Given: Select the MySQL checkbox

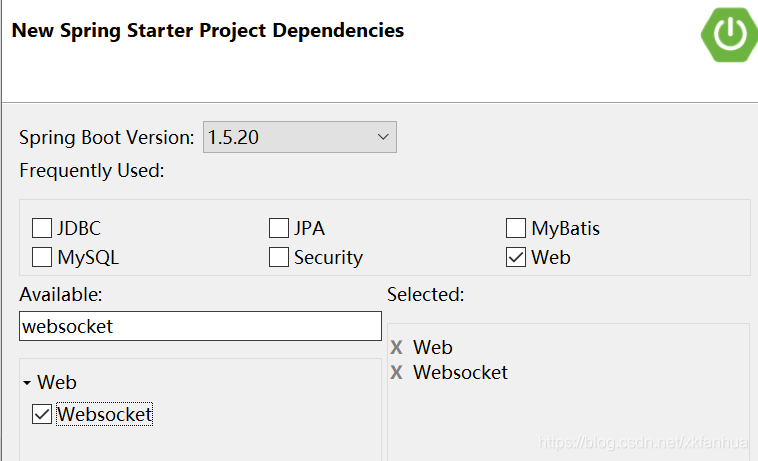Looking at the screenshot, I should (42, 257).
